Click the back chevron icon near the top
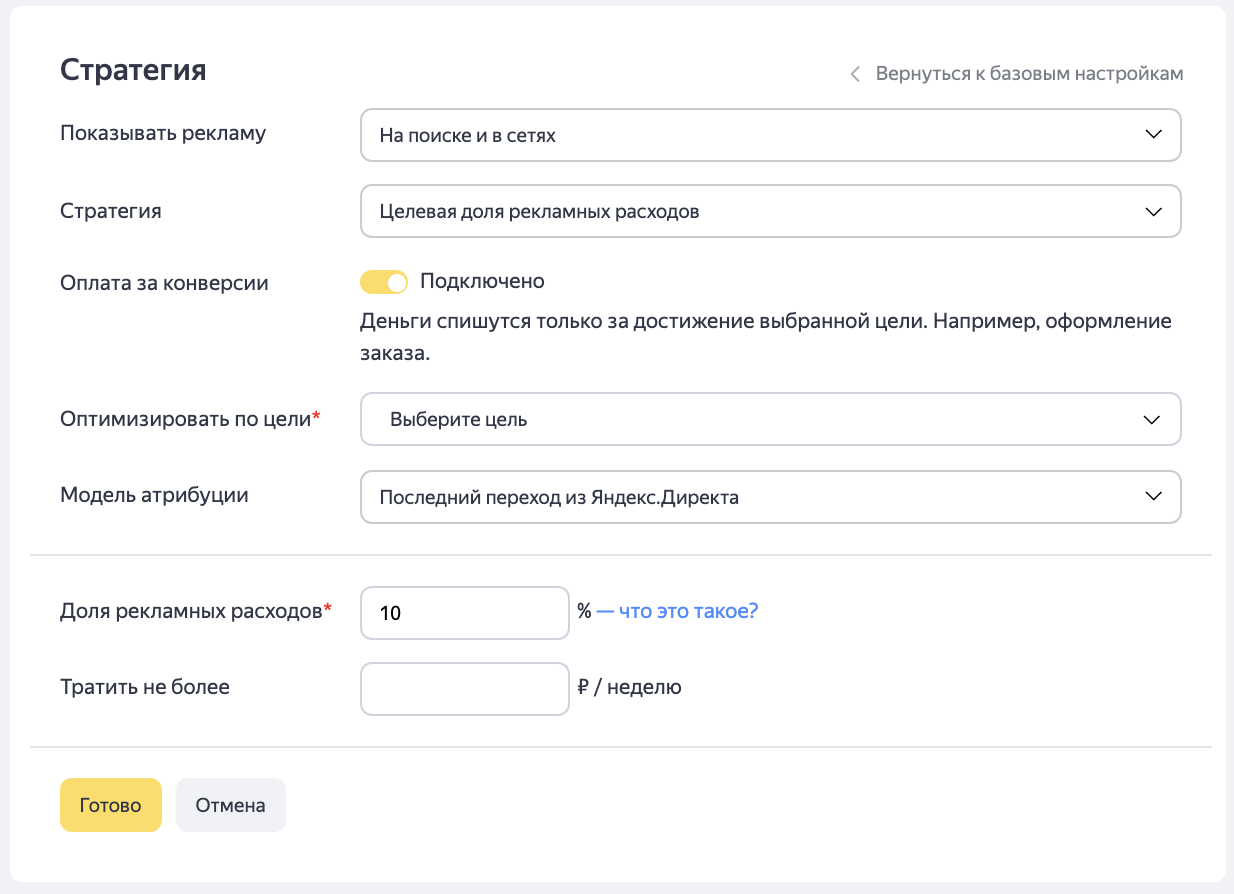 855,74
